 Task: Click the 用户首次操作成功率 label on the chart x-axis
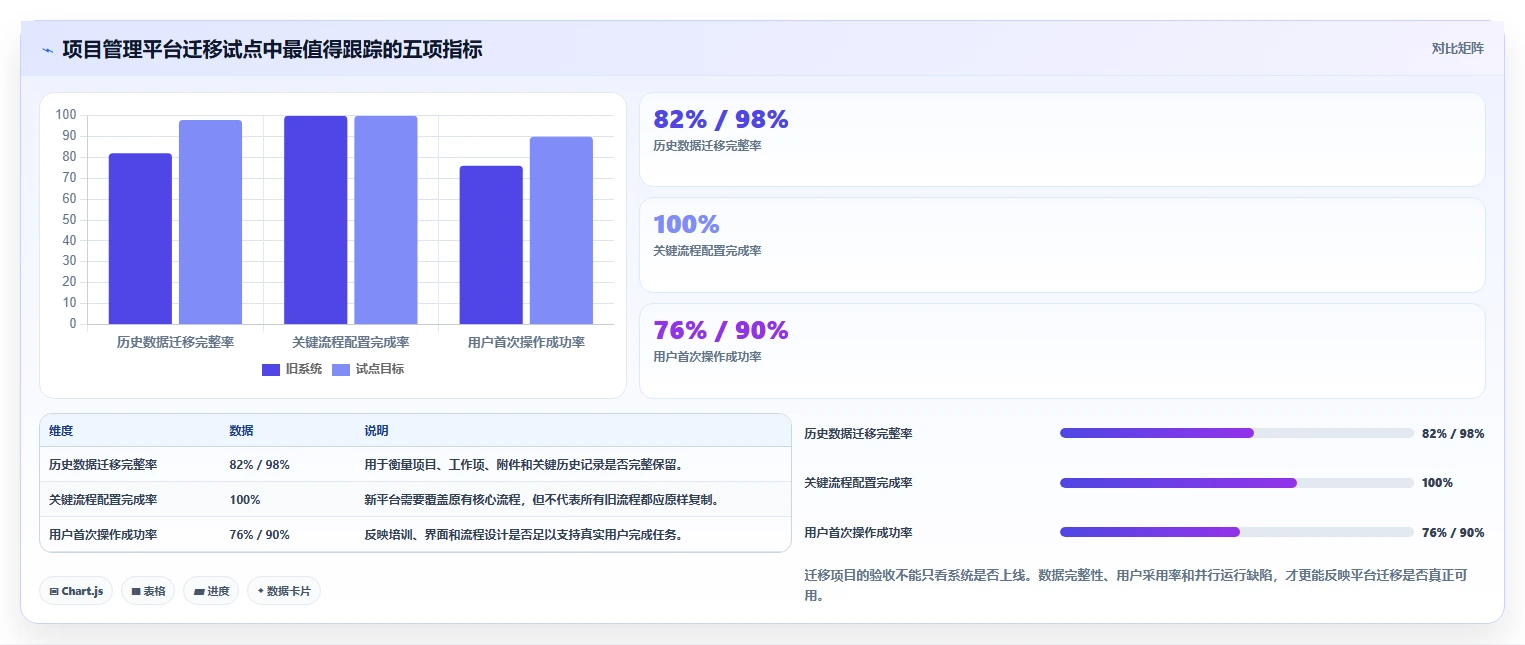click(526, 342)
